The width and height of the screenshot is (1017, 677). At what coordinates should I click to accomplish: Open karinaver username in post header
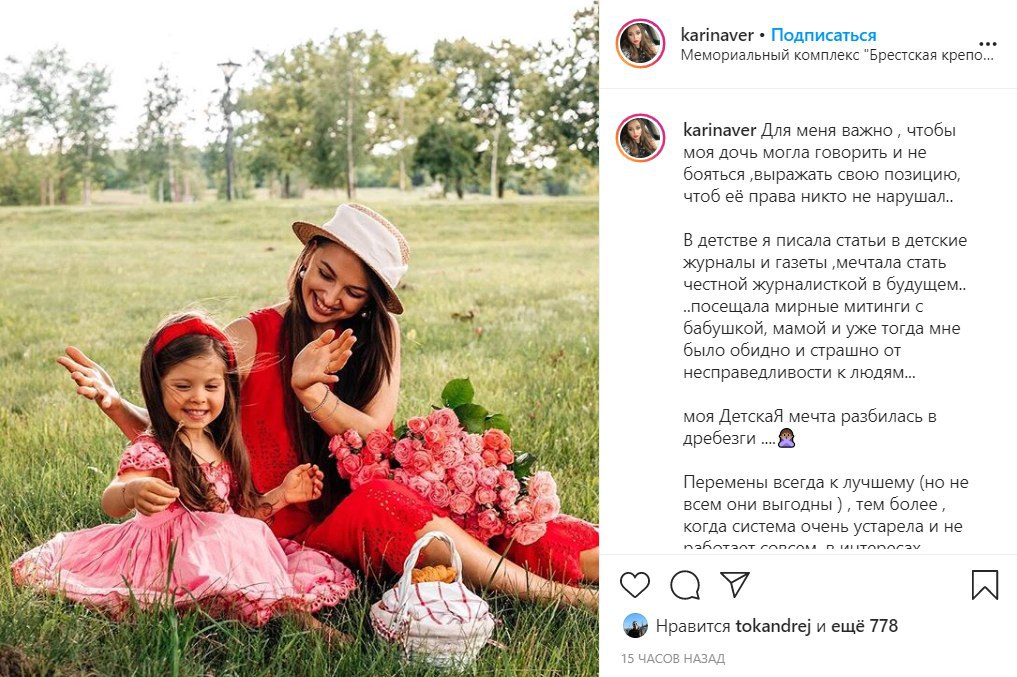coord(717,35)
